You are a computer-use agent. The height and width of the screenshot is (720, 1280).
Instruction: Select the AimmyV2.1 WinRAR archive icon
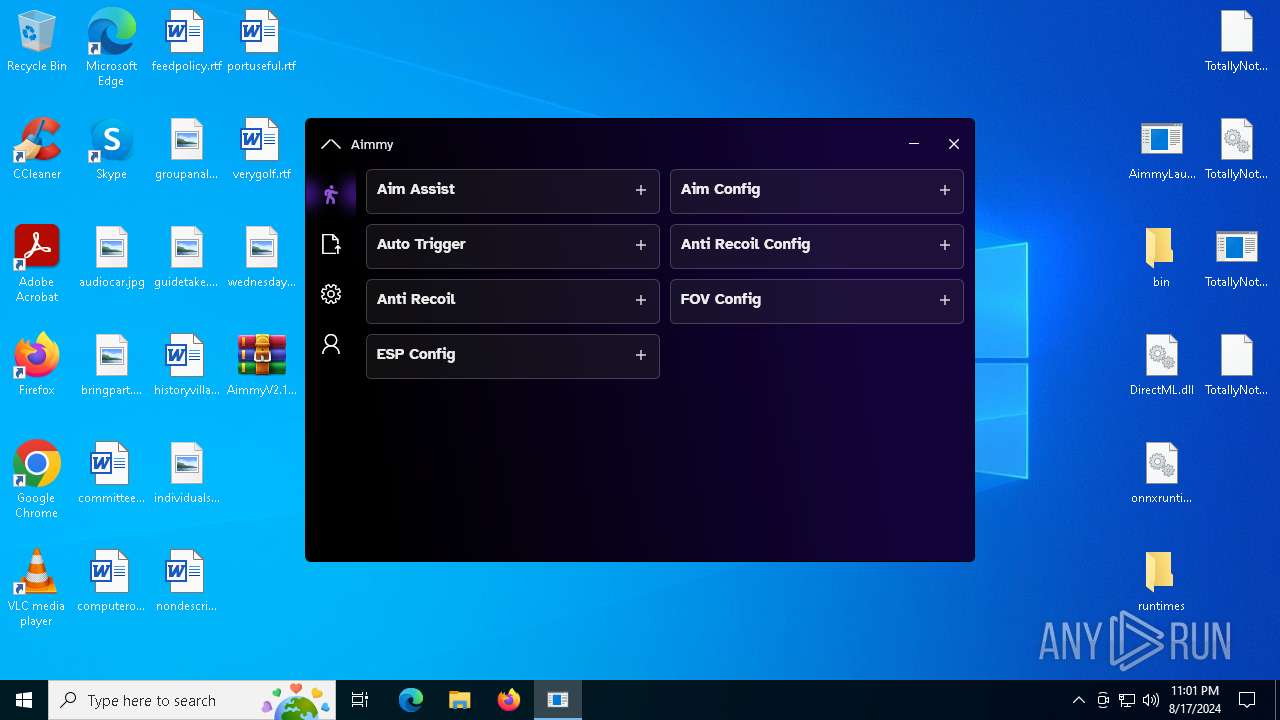pyautogui.click(x=261, y=366)
